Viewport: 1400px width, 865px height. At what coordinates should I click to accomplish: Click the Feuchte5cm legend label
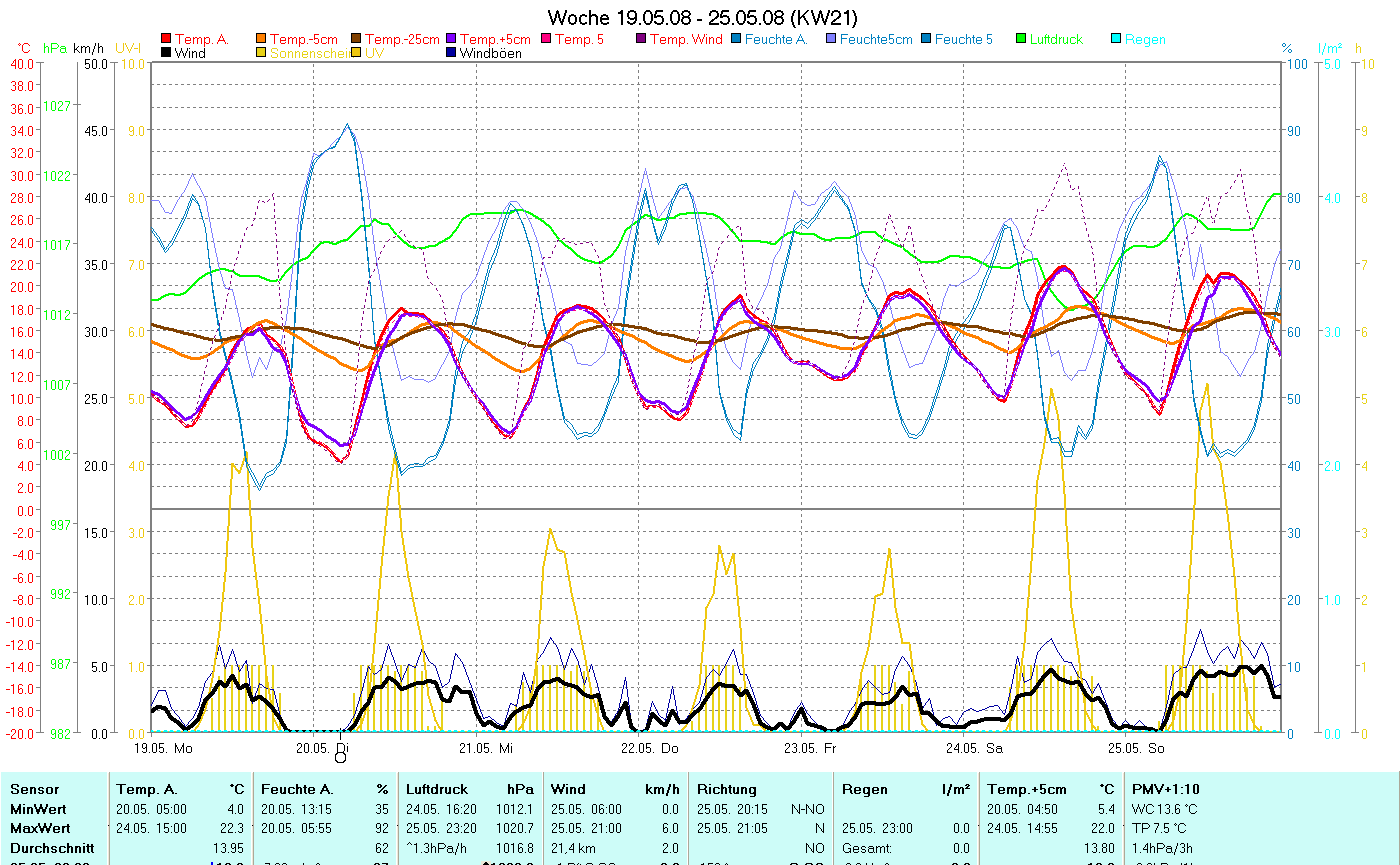tap(876, 39)
